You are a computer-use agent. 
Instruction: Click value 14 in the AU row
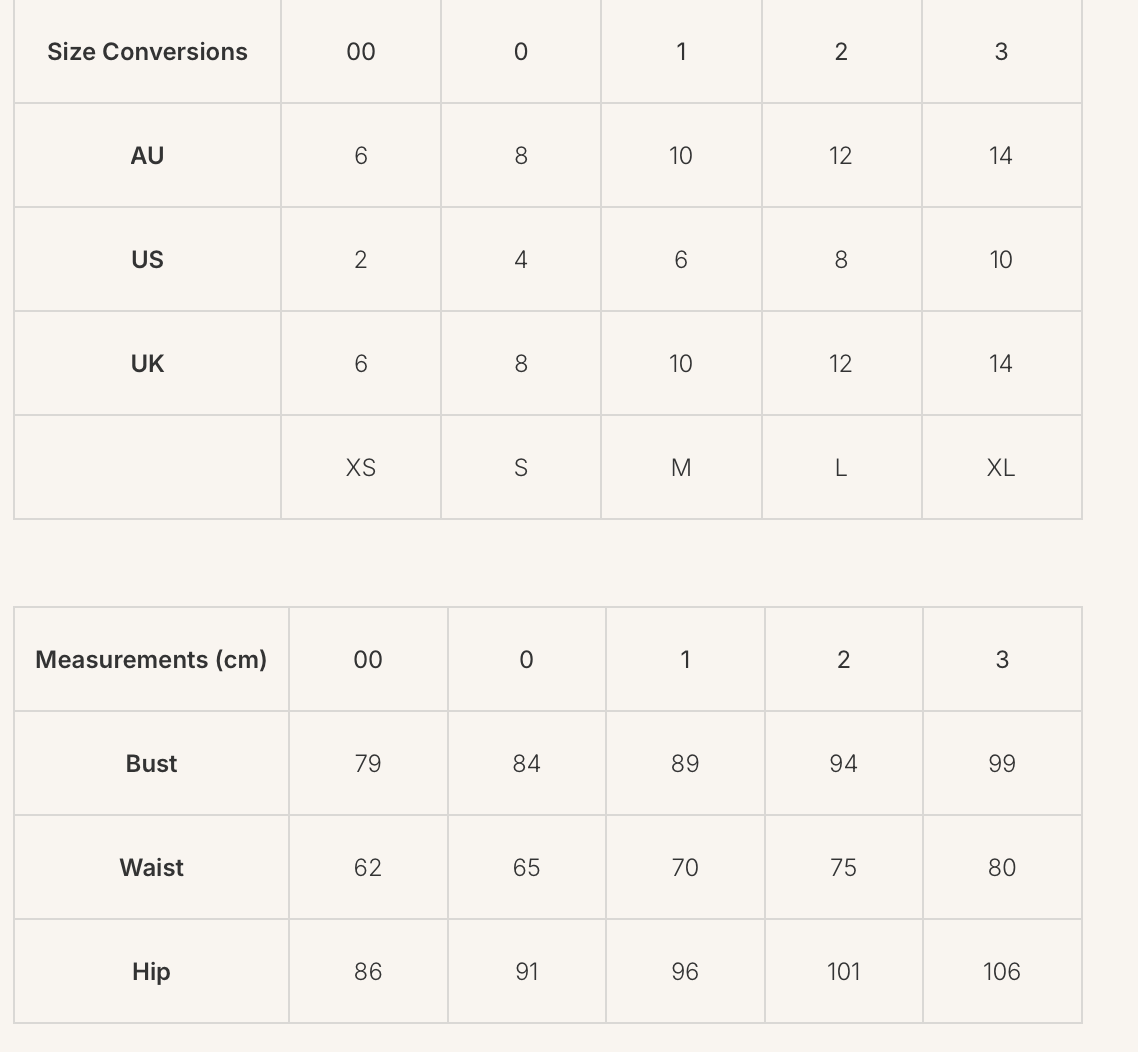click(1001, 156)
